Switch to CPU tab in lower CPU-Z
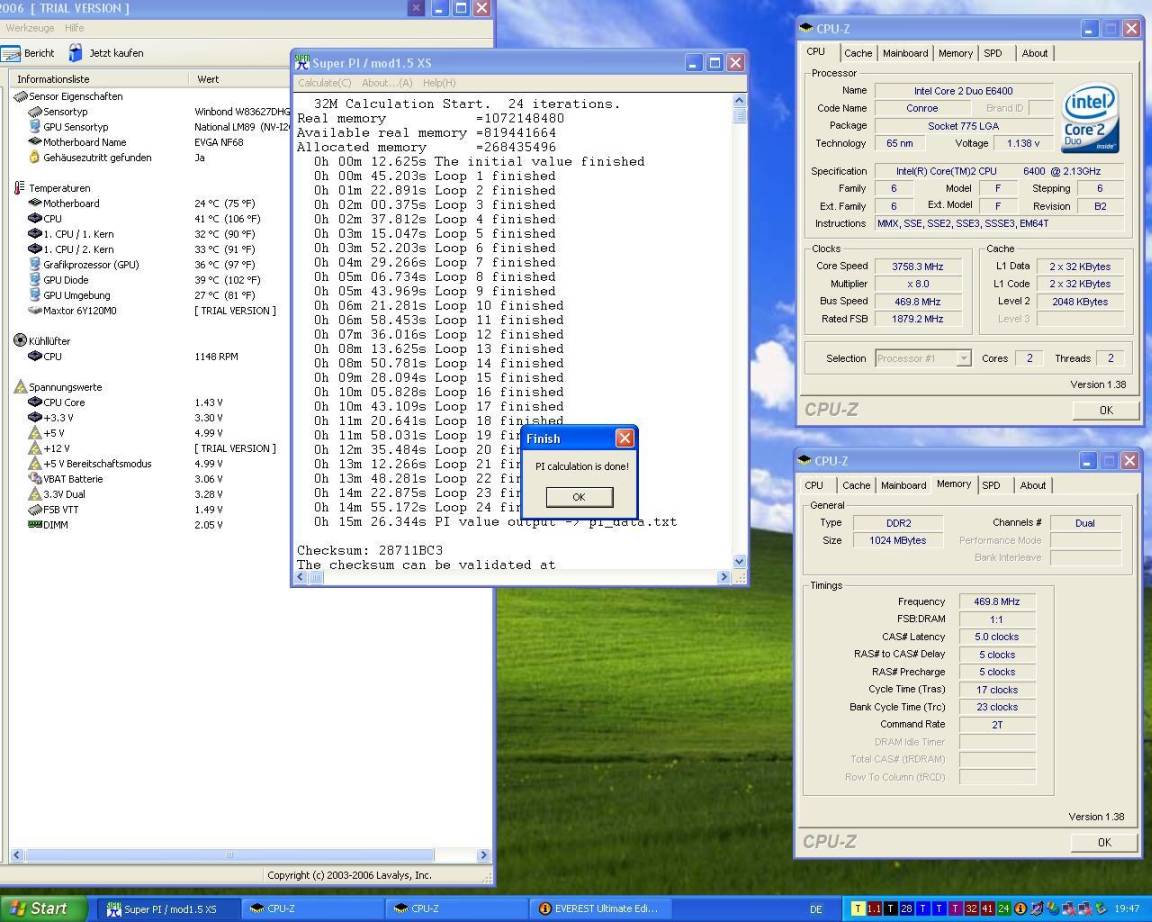1152x922 pixels. click(814, 485)
